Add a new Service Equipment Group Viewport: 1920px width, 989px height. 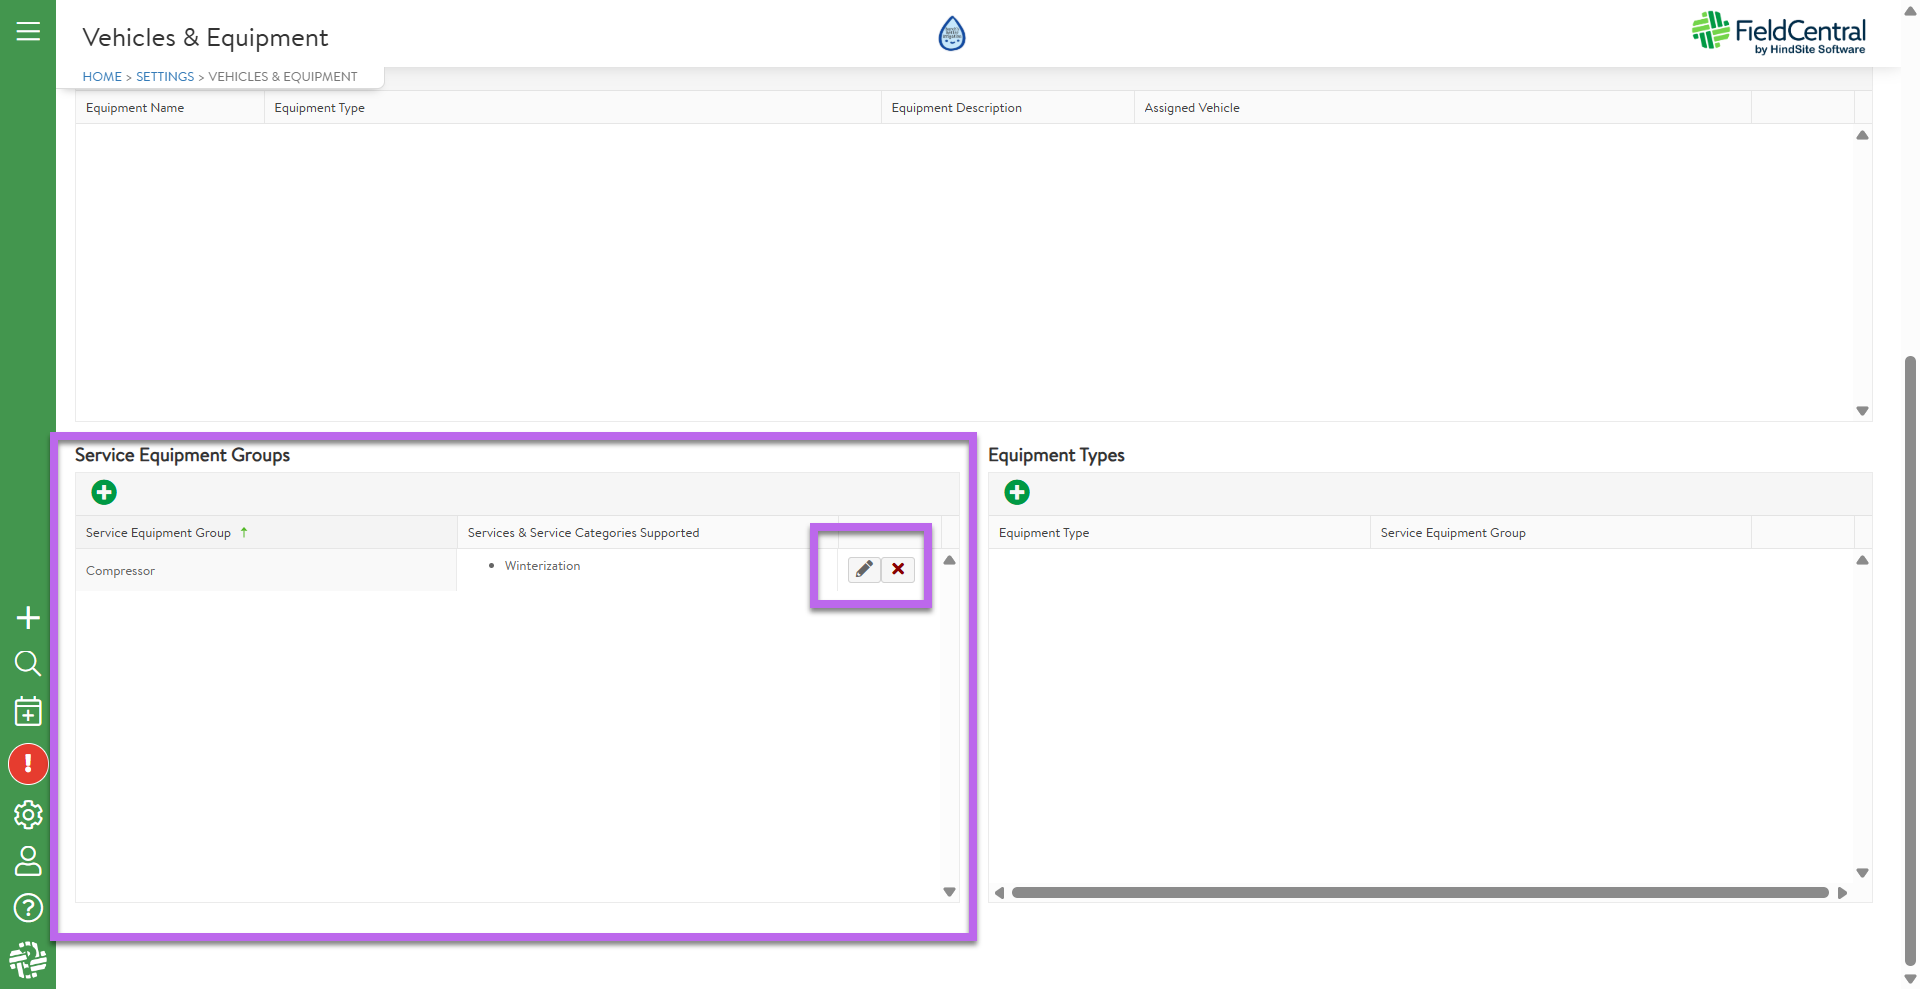104,492
